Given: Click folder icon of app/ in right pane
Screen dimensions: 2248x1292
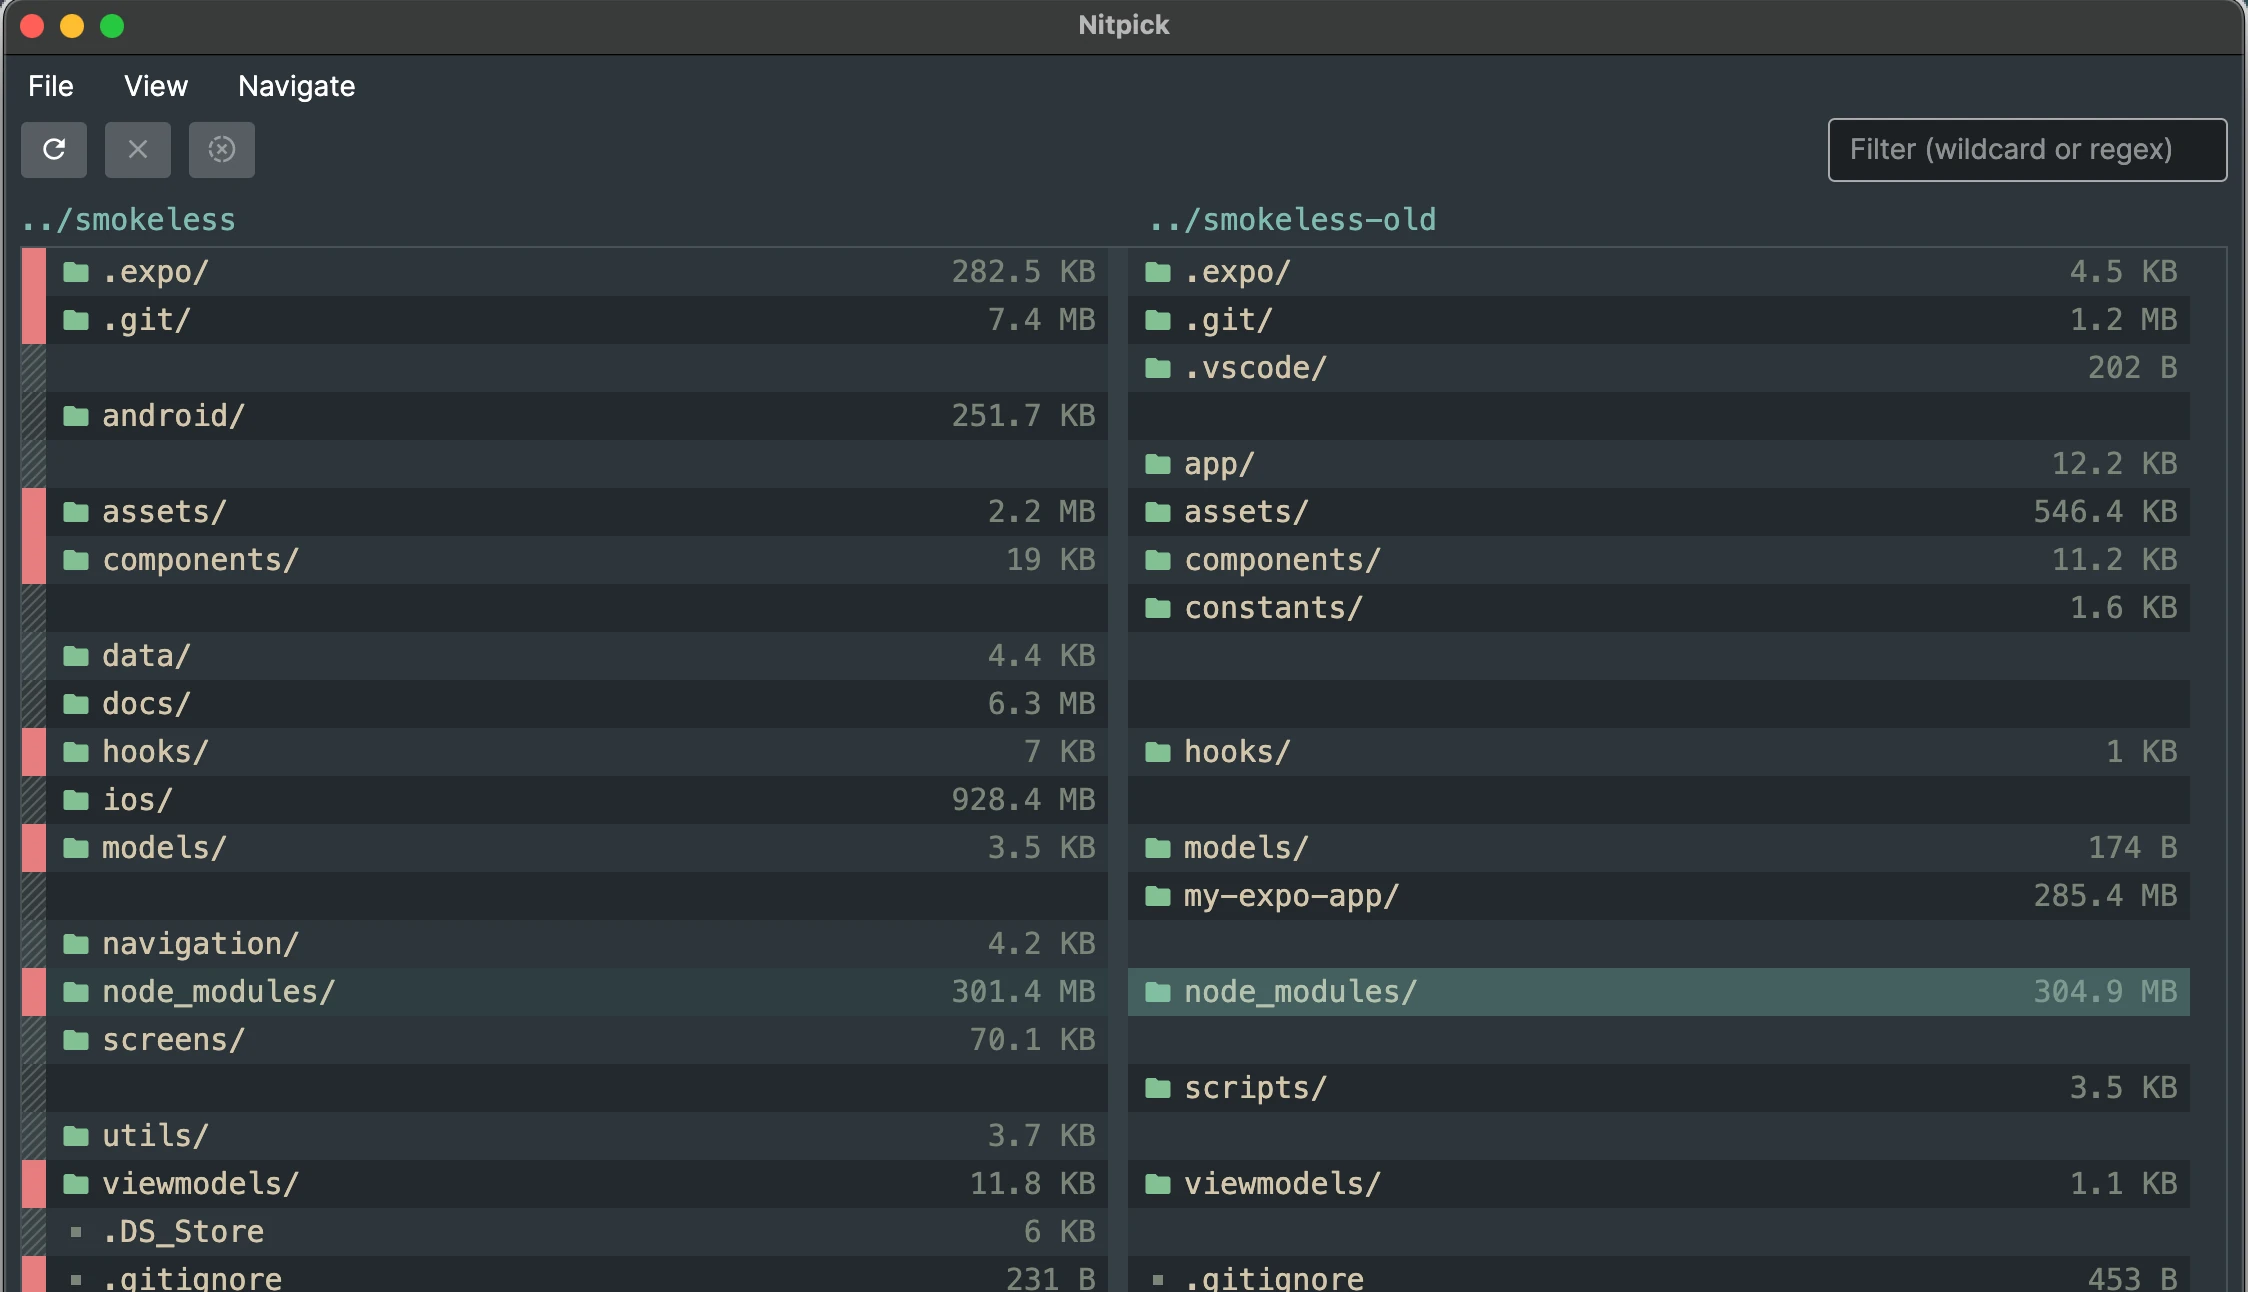Looking at the screenshot, I should click(x=1158, y=464).
